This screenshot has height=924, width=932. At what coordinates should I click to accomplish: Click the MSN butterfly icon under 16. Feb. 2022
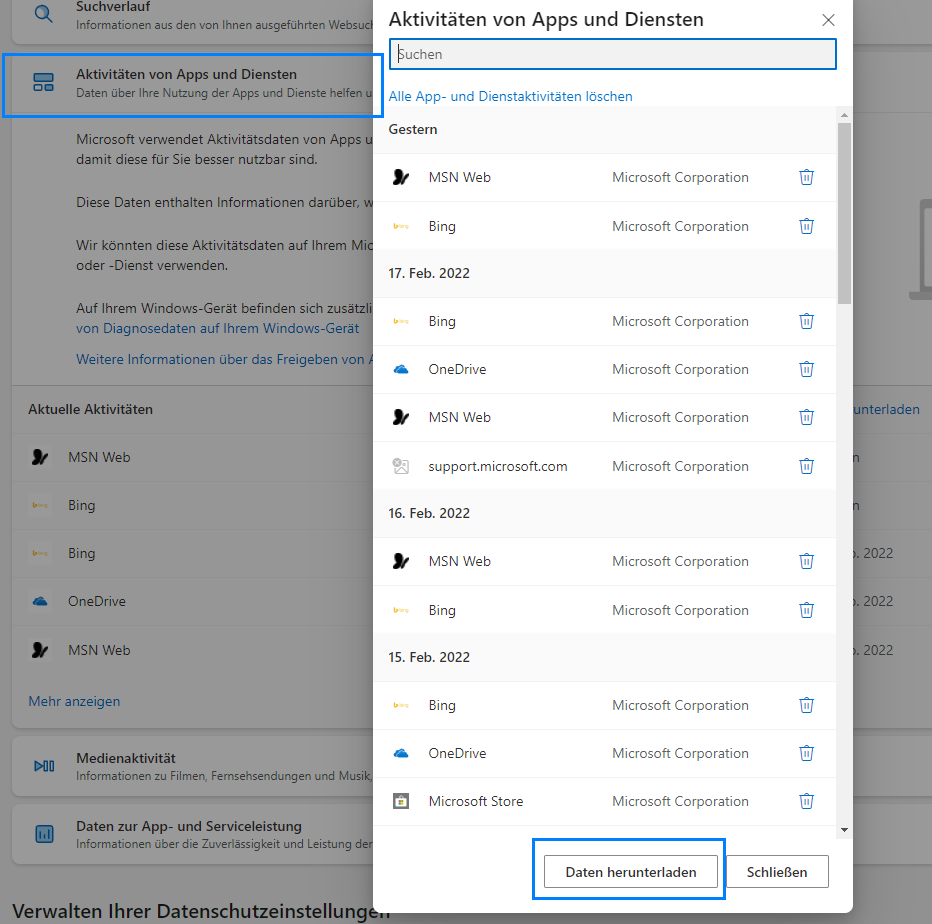tap(401, 561)
